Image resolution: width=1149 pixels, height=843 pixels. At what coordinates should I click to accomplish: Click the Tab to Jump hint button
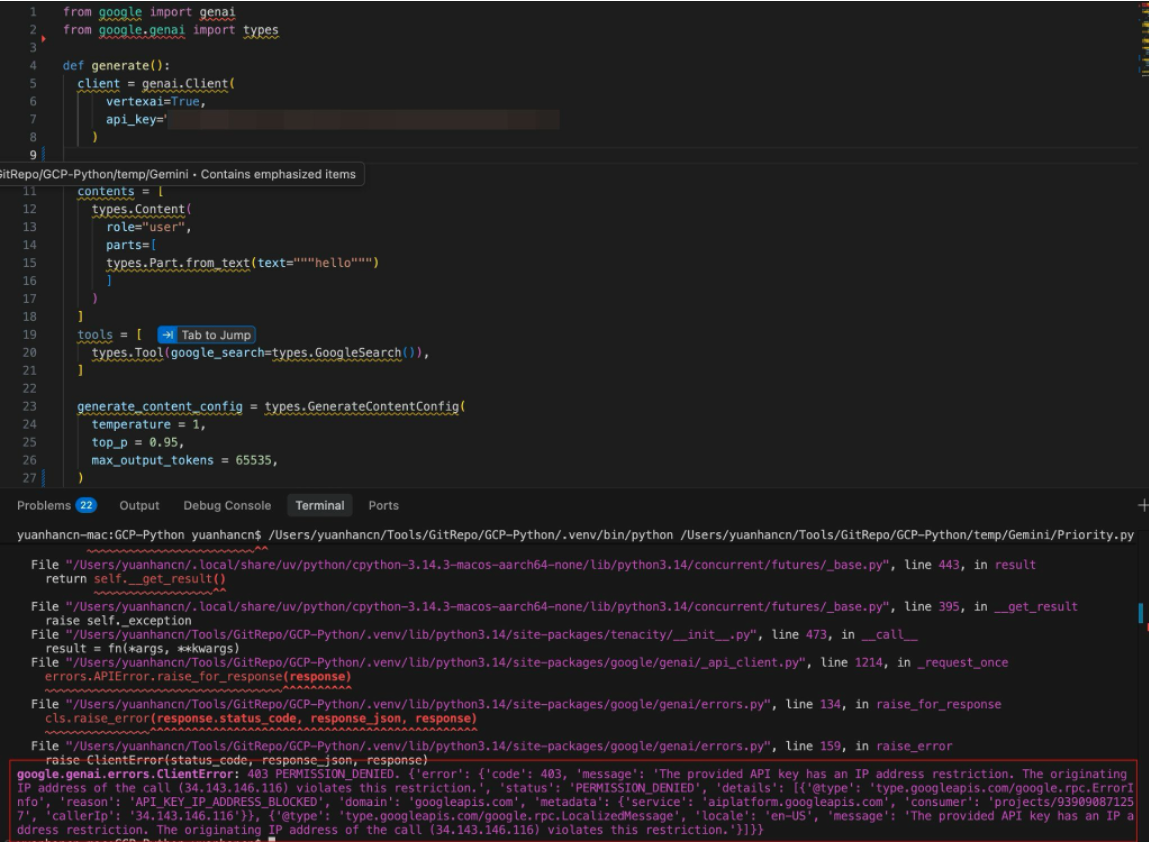coord(207,335)
